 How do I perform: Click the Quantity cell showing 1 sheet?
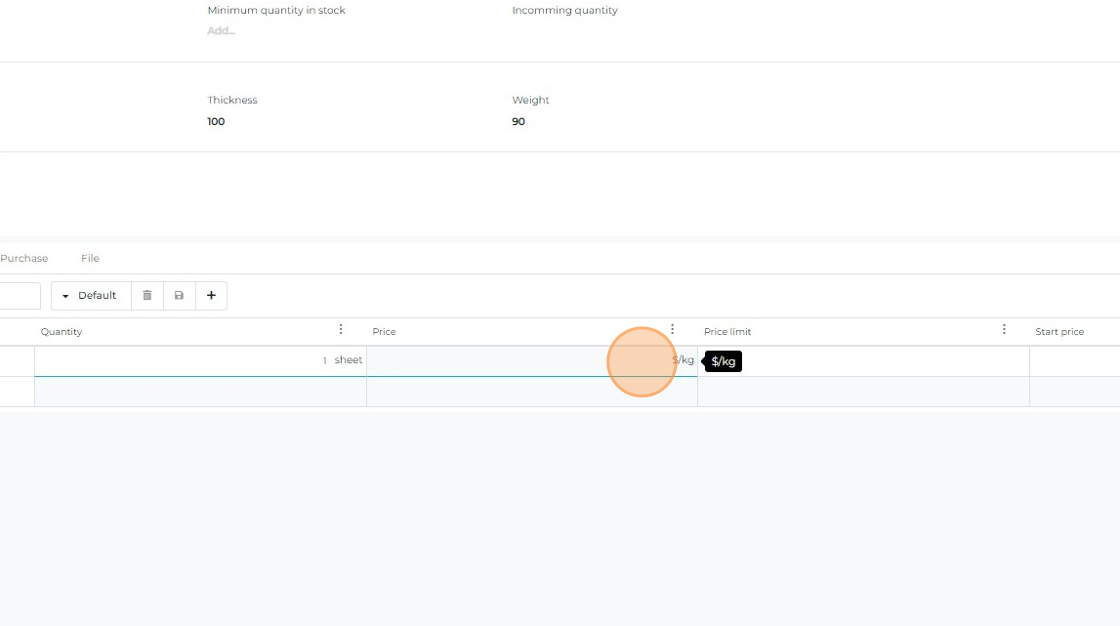tap(200, 361)
